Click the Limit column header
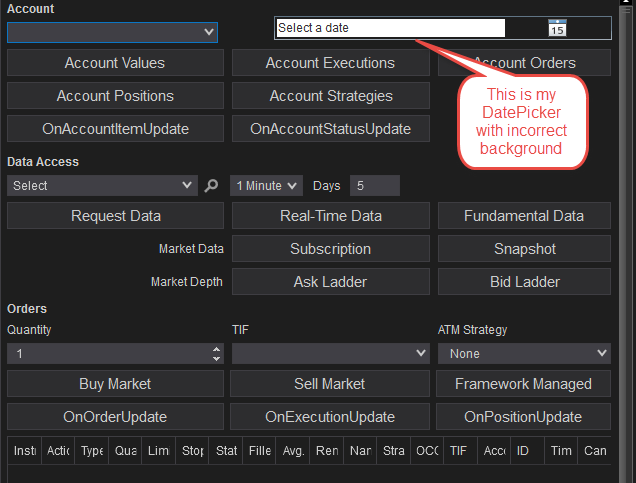636x483 pixels. click(159, 451)
